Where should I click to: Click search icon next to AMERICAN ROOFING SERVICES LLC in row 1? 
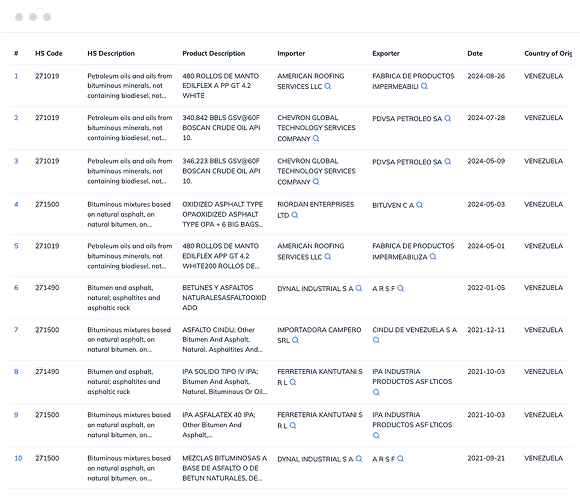[328, 86]
